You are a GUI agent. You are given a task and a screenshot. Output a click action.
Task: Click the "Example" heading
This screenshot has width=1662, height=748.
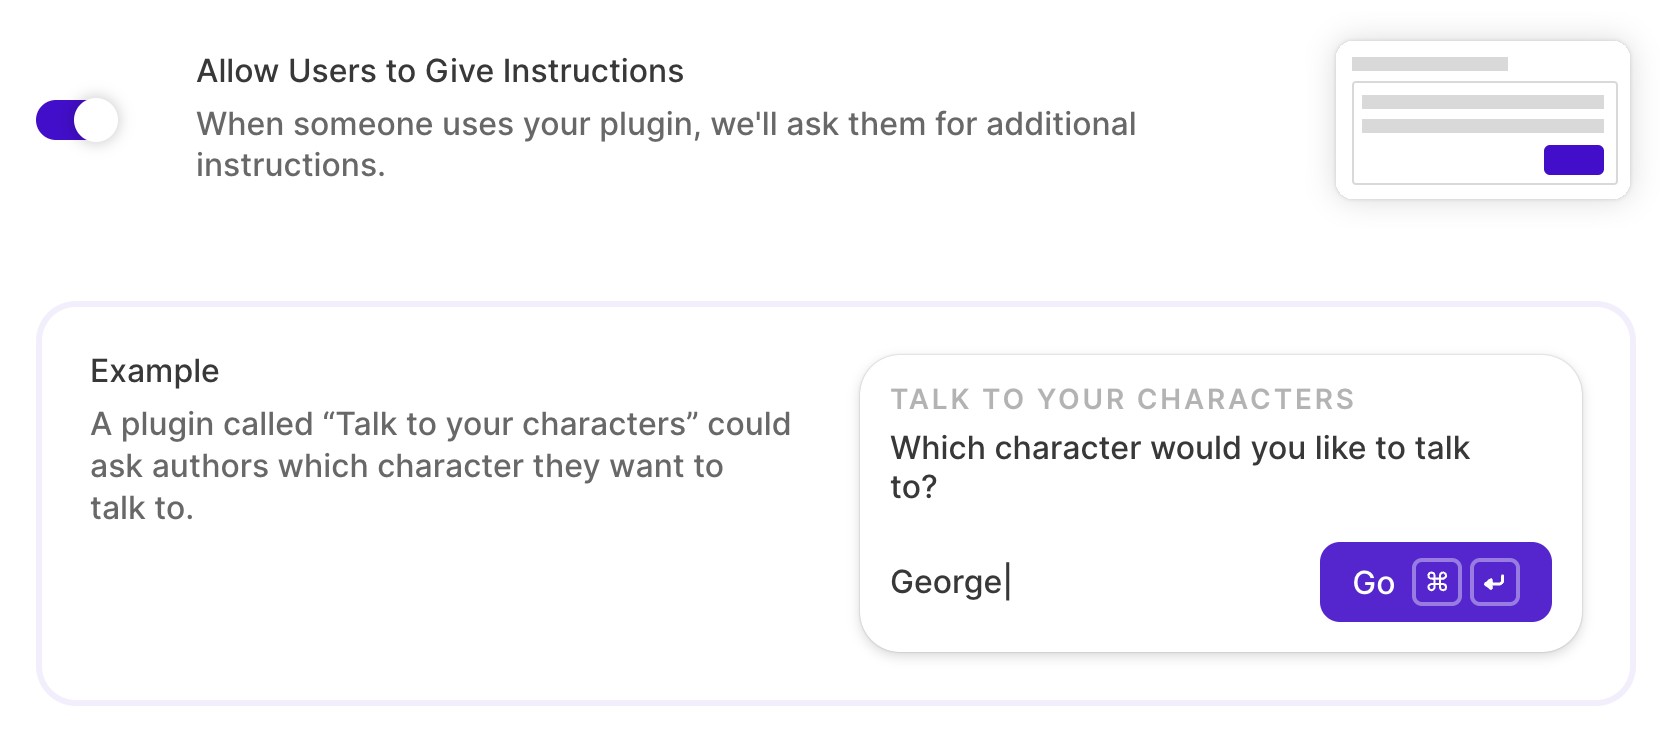tap(154, 371)
